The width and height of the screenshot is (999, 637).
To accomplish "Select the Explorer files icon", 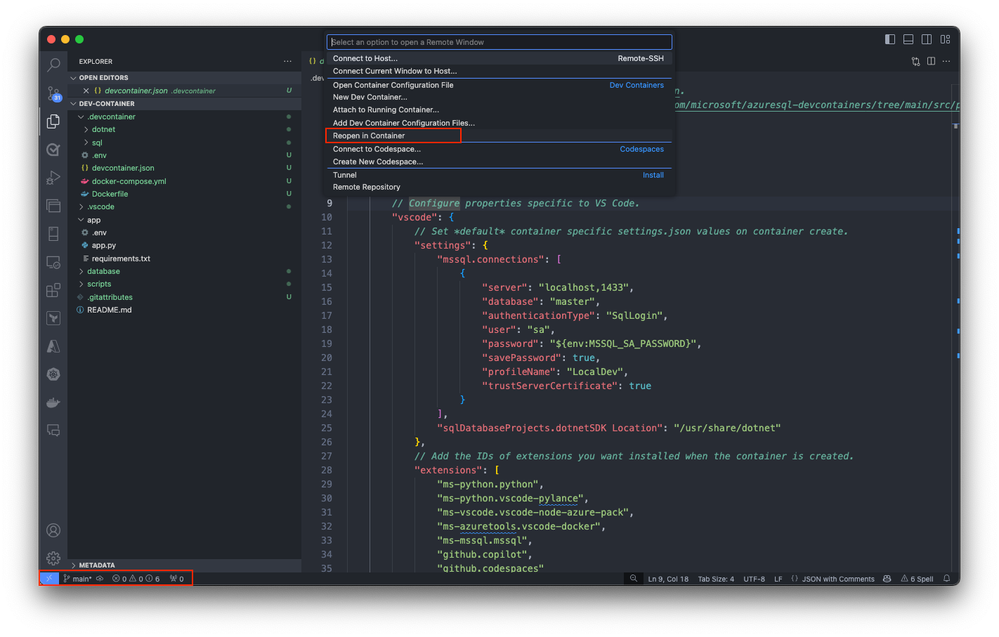I will 54,121.
